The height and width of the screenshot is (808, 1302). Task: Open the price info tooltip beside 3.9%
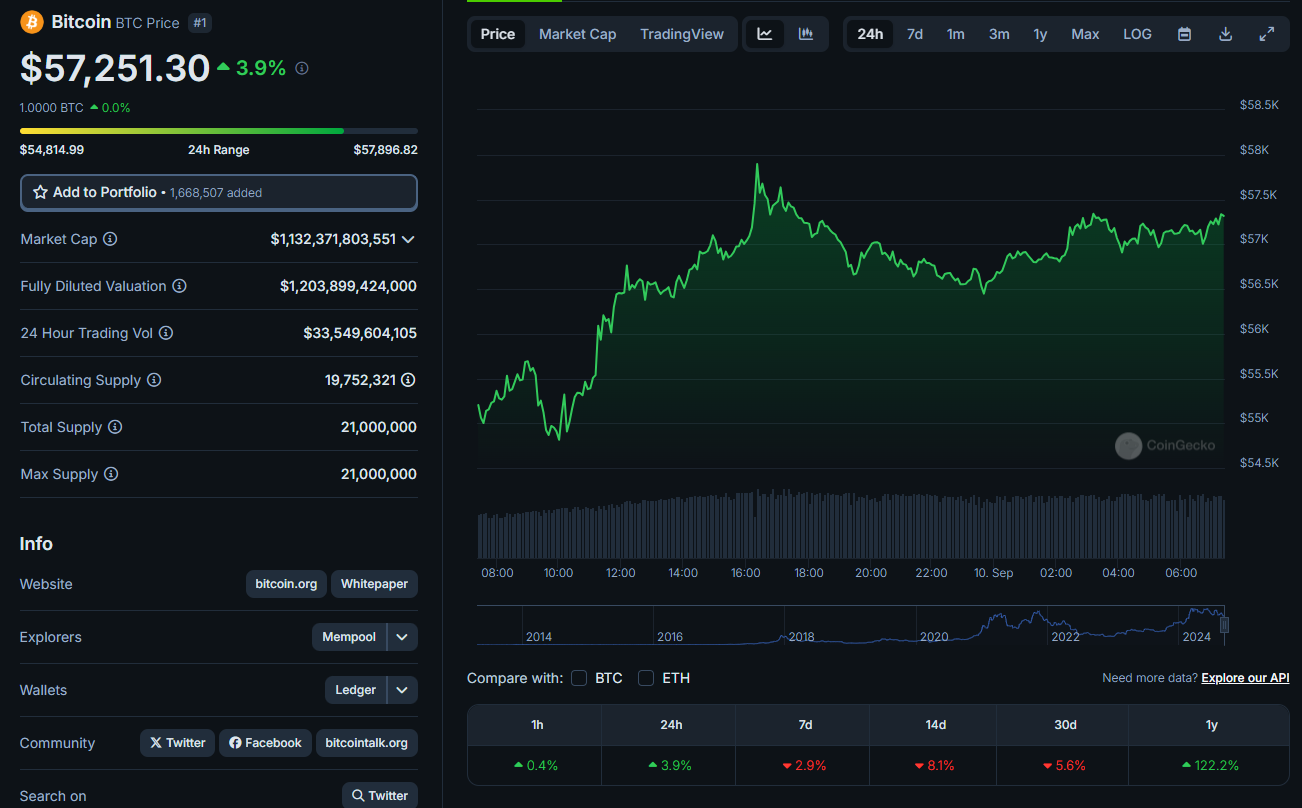(x=302, y=68)
